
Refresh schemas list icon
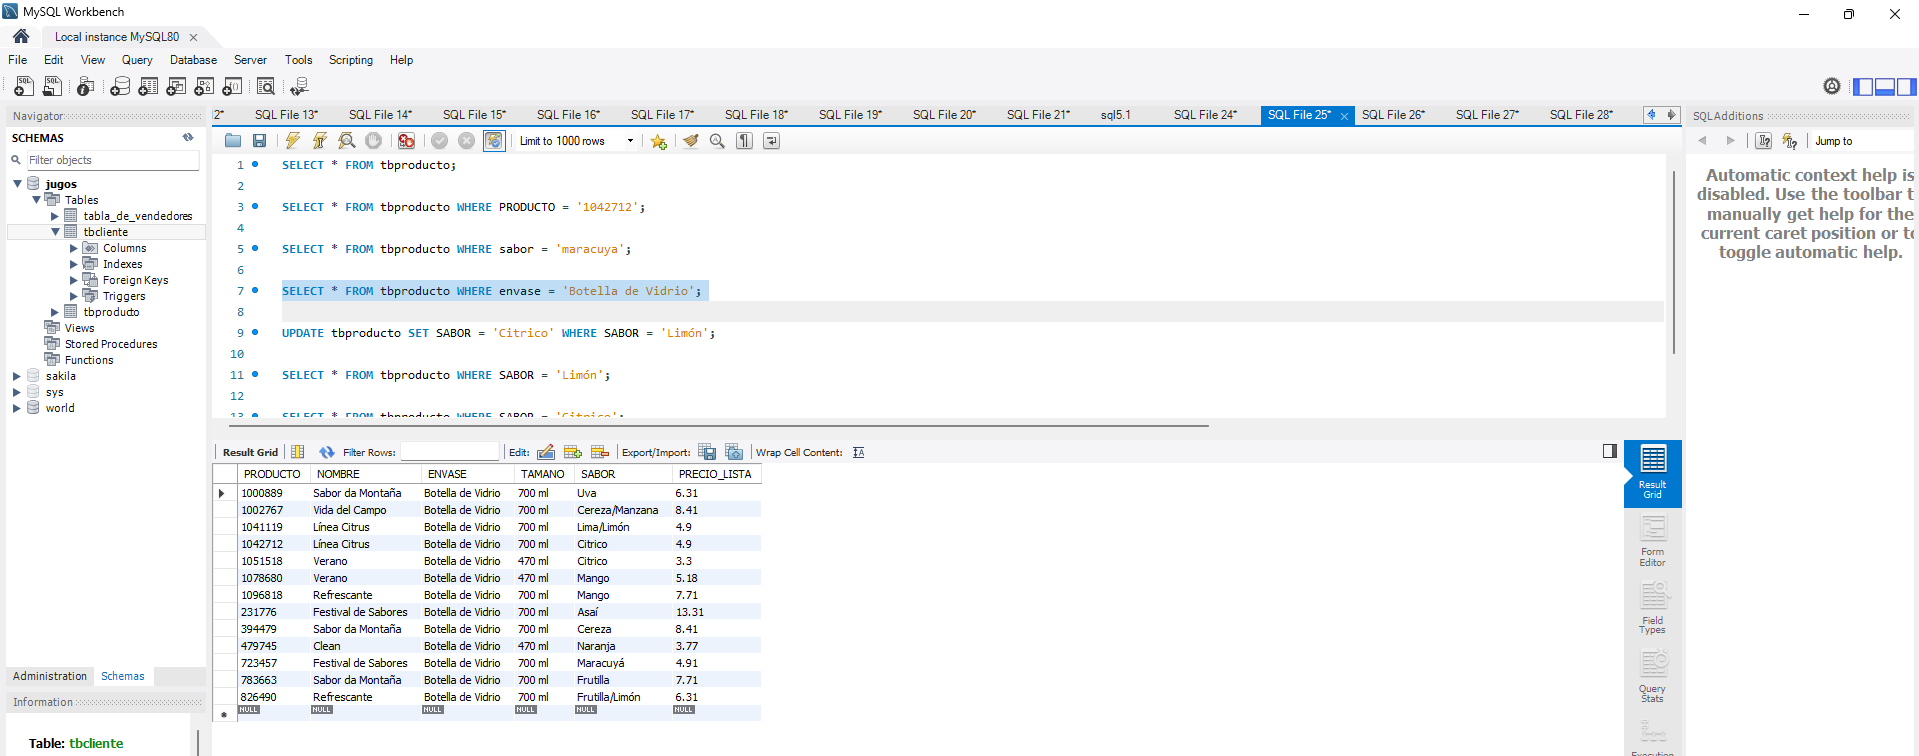coord(188,138)
